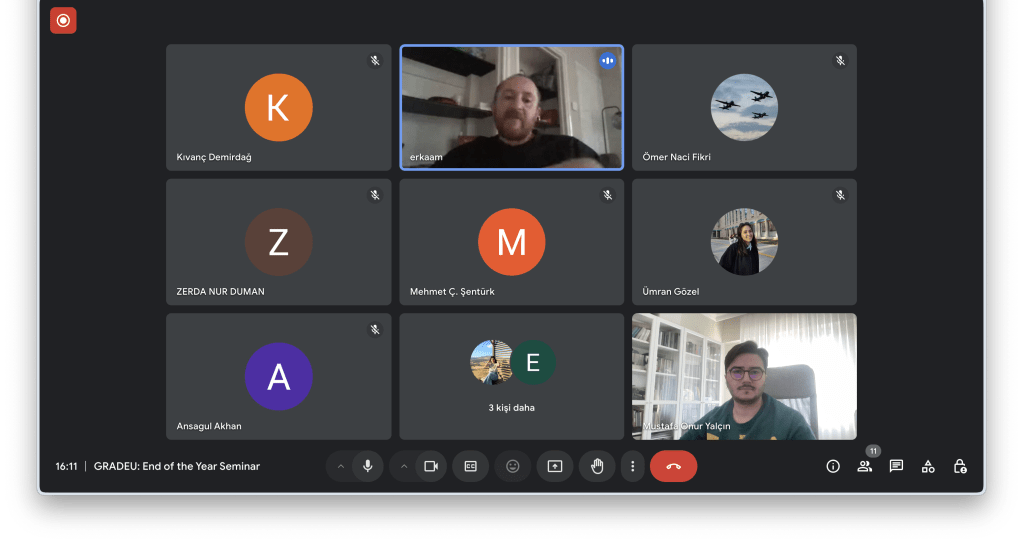The image size is (1023, 544).
Task: Click the present screen icon
Action: (555, 466)
